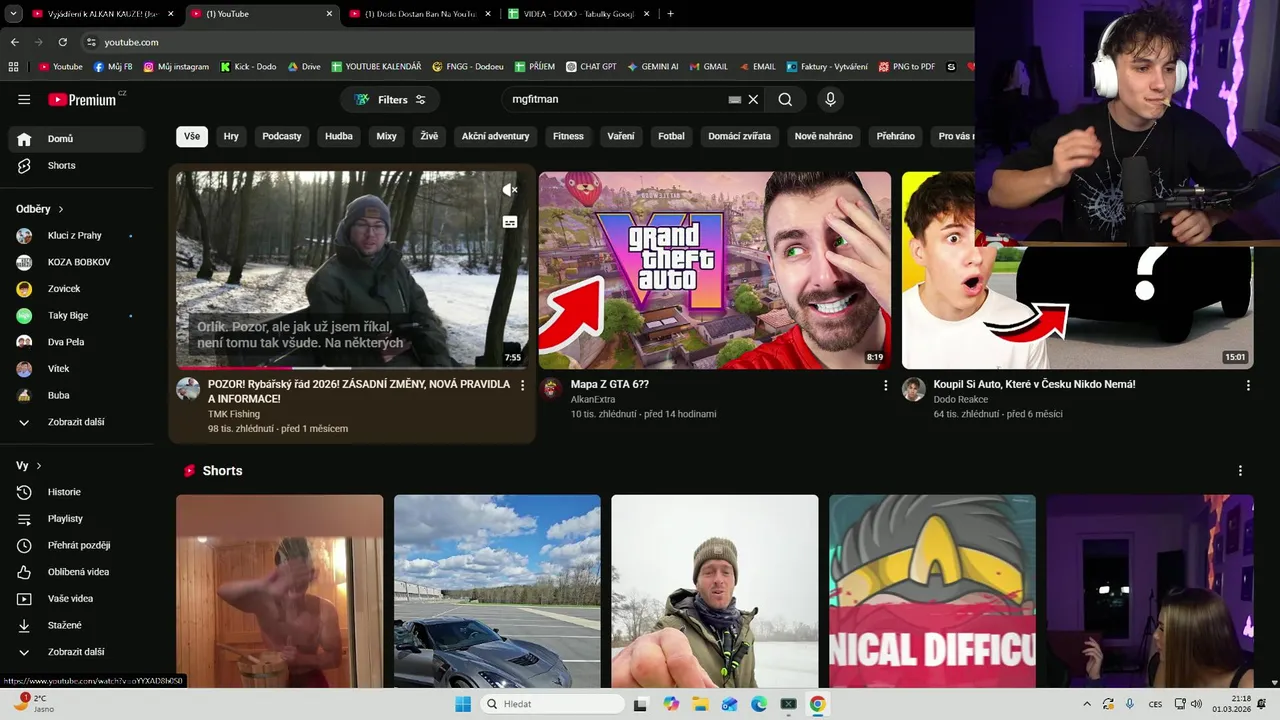Viewport: 1280px width, 720px height.
Task: Expand the Vy list with Zobrazit další
Action: tap(77, 652)
